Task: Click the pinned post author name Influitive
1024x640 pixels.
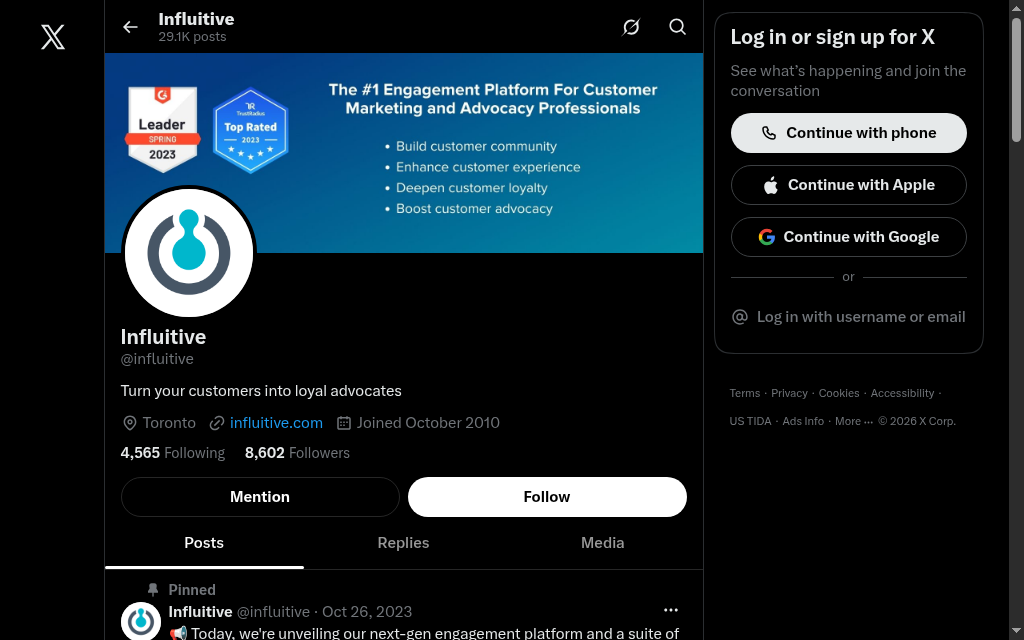Action: pos(200,612)
